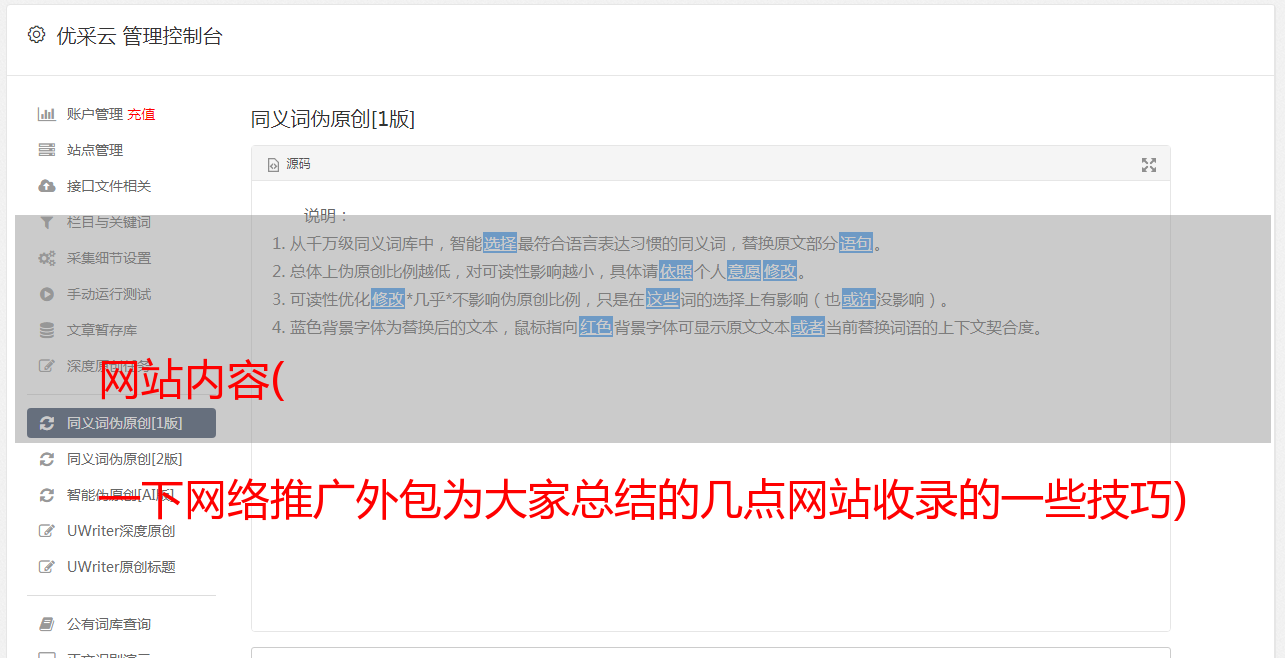Click the play circle icon for 手动运行测试
Image resolution: width=1285 pixels, height=658 pixels.
click(46, 294)
